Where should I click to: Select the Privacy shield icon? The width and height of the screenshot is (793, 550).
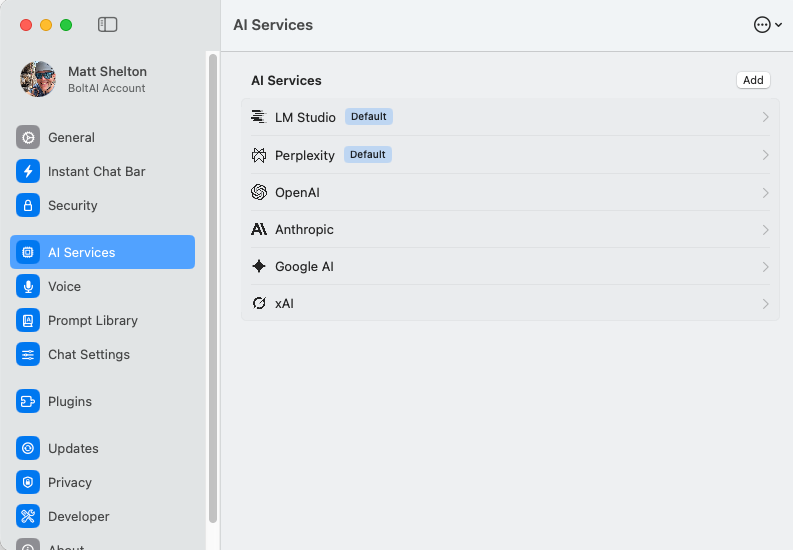[x=28, y=482]
